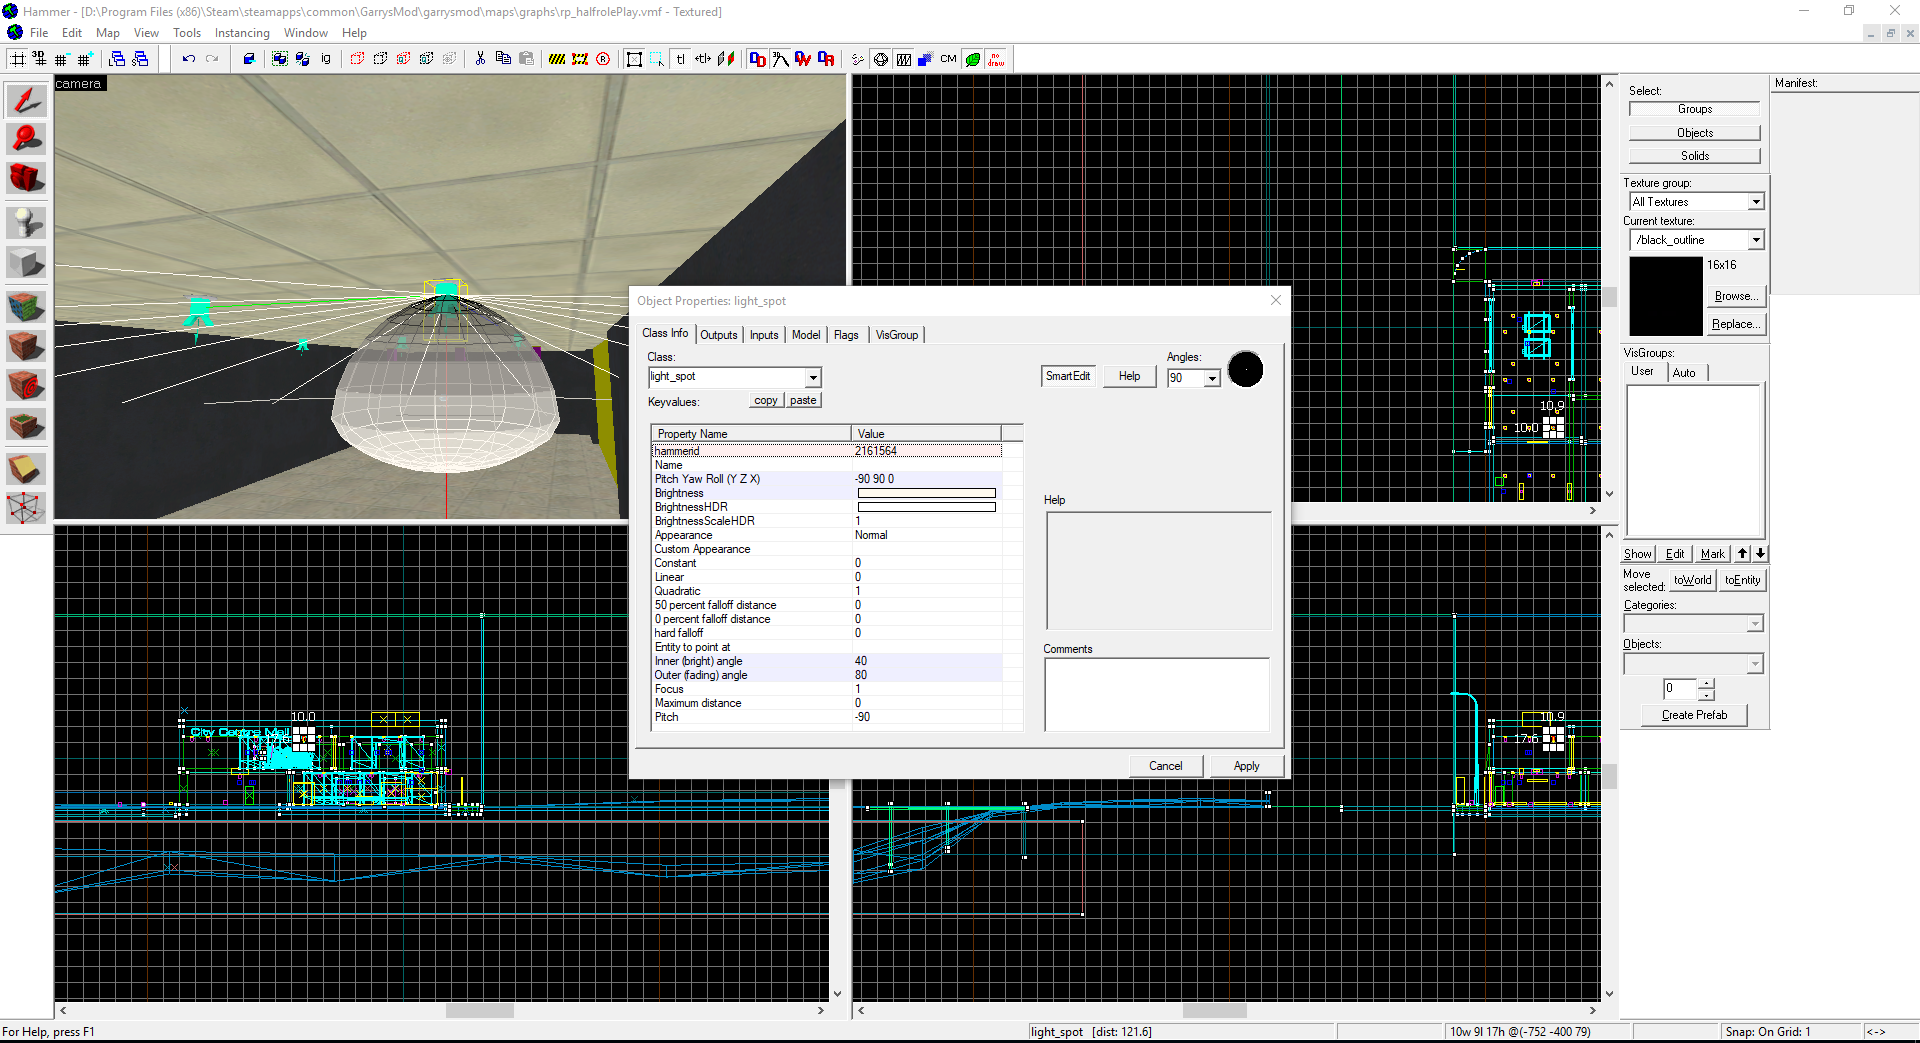
Task: Switch to the Outputs tab
Action: click(x=718, y=335)
